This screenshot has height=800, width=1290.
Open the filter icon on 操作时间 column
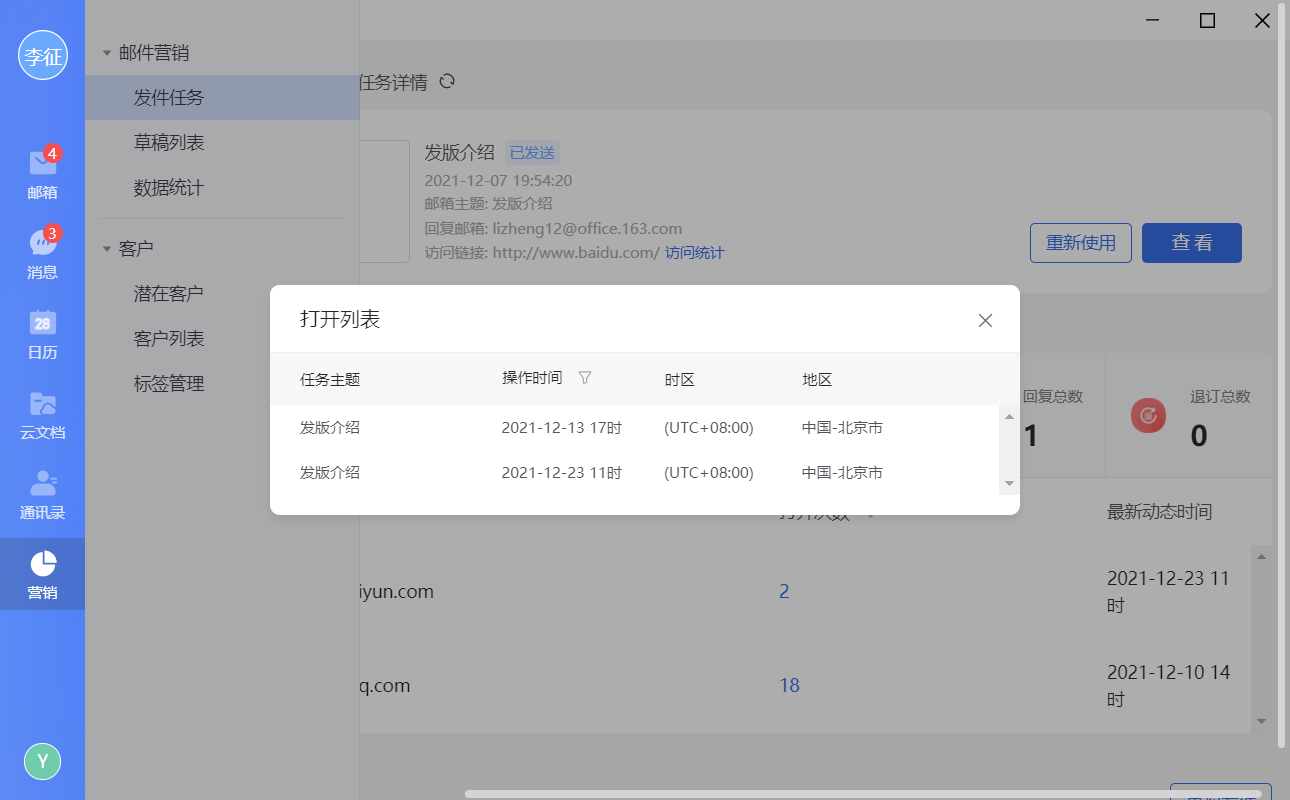pyautogui.click(x=585, y=378)
